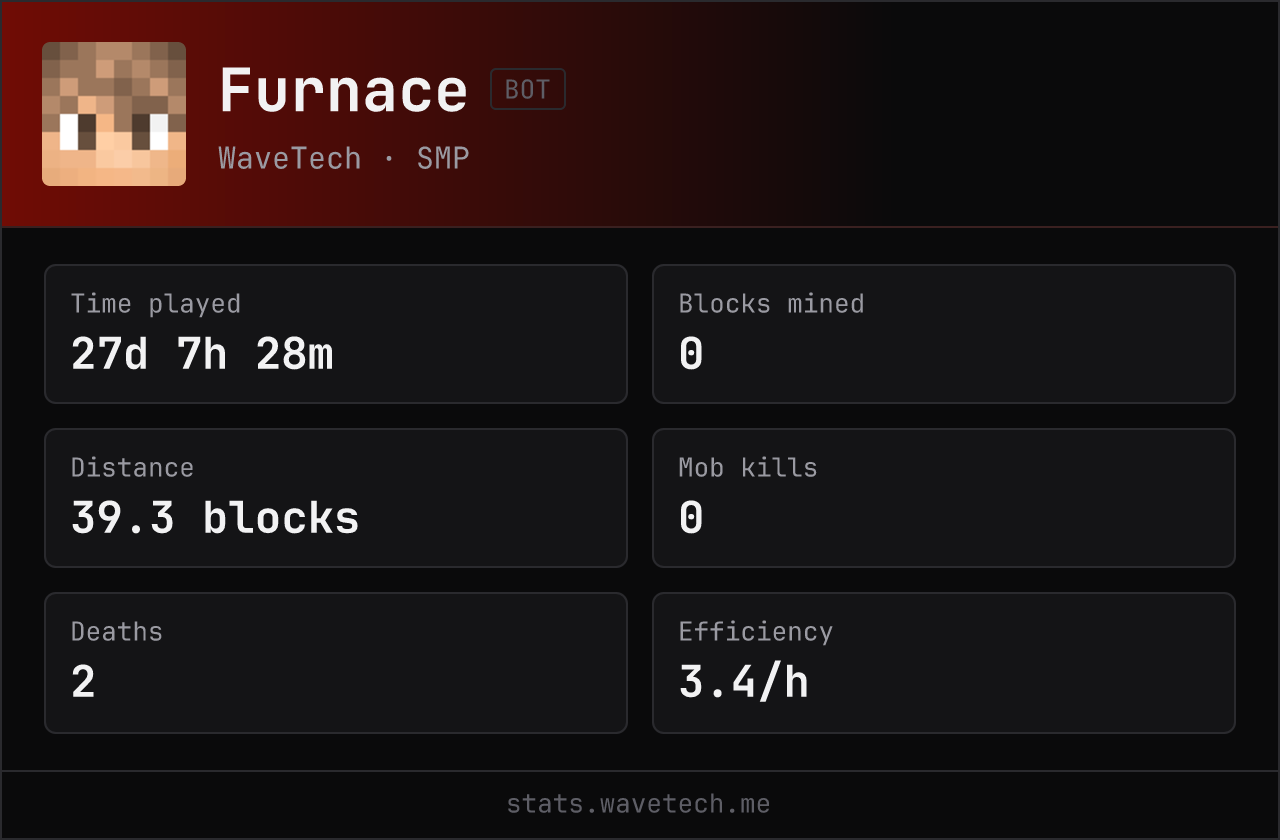This screenshot has width=1280, height=840.
Task: Select the Deaths label
Action: (117, 632)
